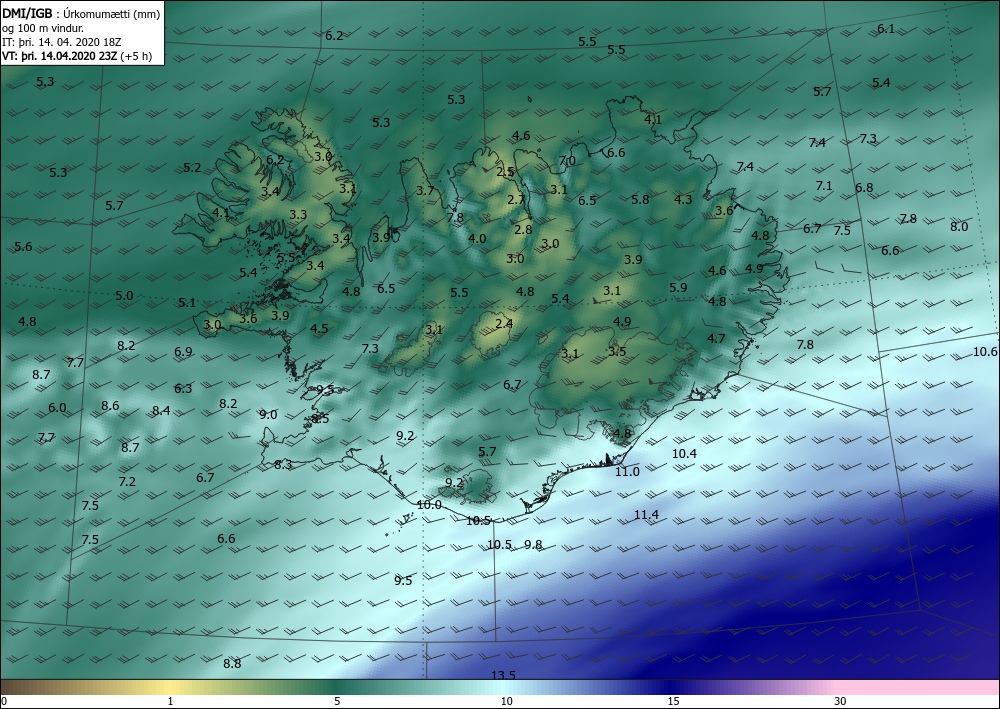Image resolution: width=1000 pixels, height=709 pixels.
Task: Click the scale label 10 on the legend
Action: (506, 701)
